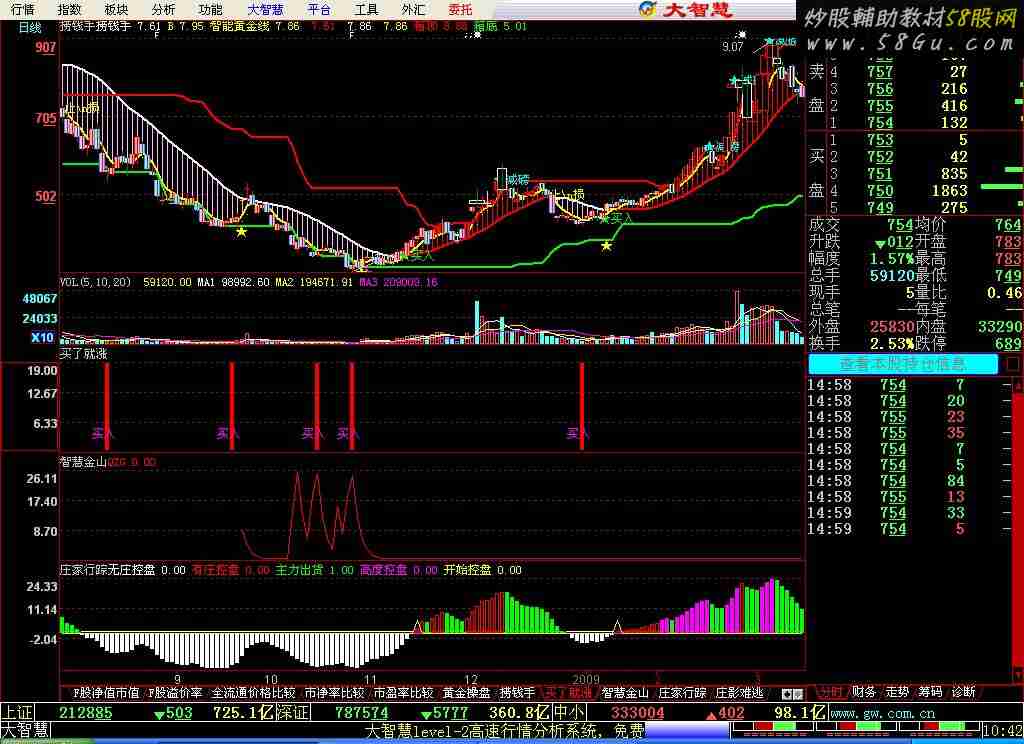The height and width of the screenshot is (744, 1024).
Task: Click the 换手 value 2.53%
Action: (892, 343)
